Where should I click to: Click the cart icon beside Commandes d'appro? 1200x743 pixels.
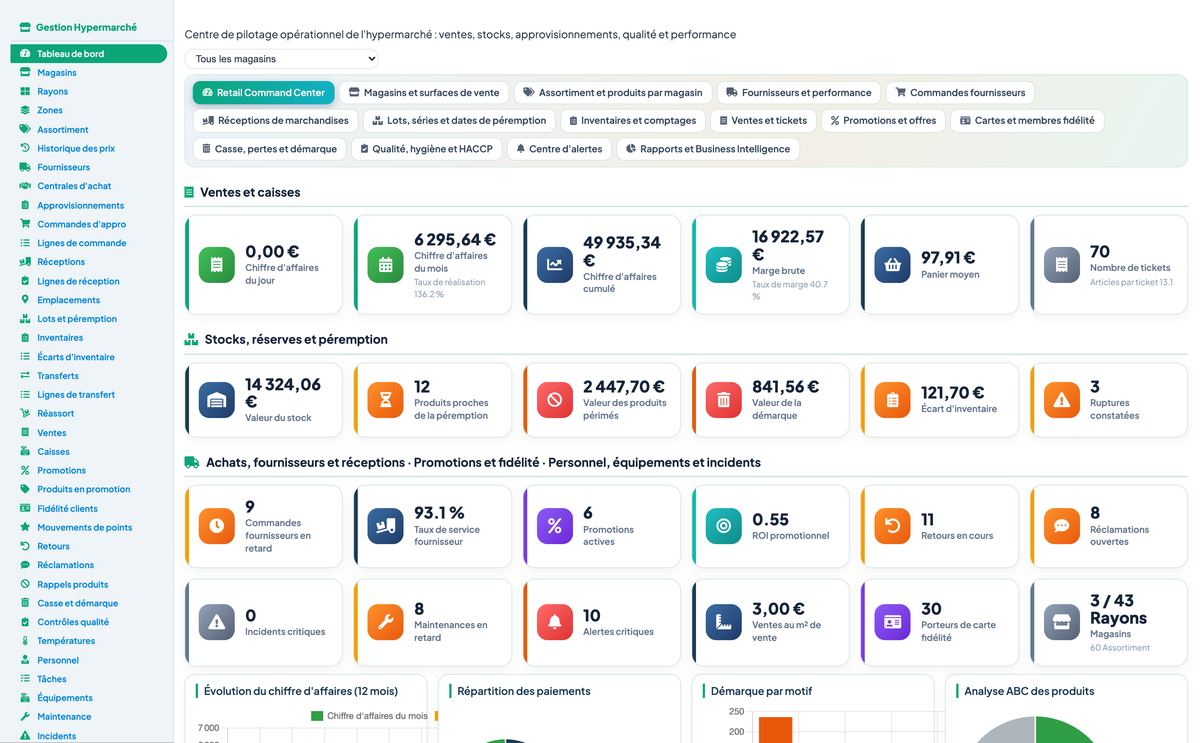25,224
